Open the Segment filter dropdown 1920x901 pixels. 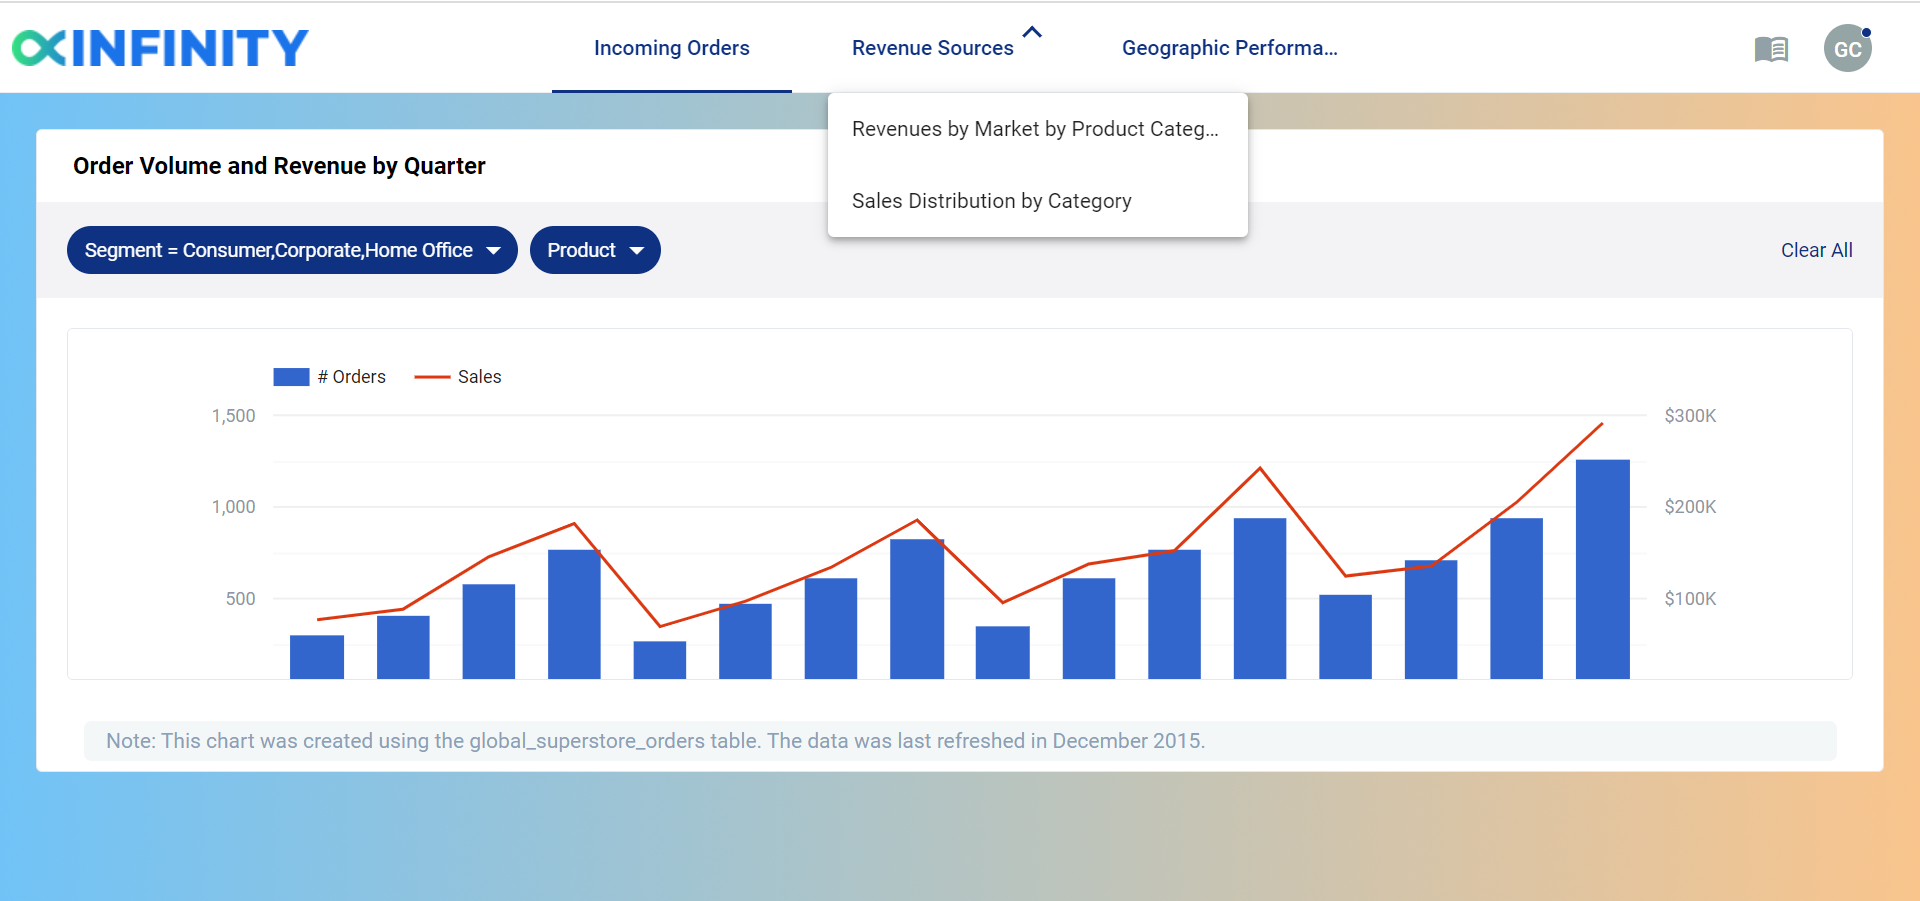(x=292, y=250)
